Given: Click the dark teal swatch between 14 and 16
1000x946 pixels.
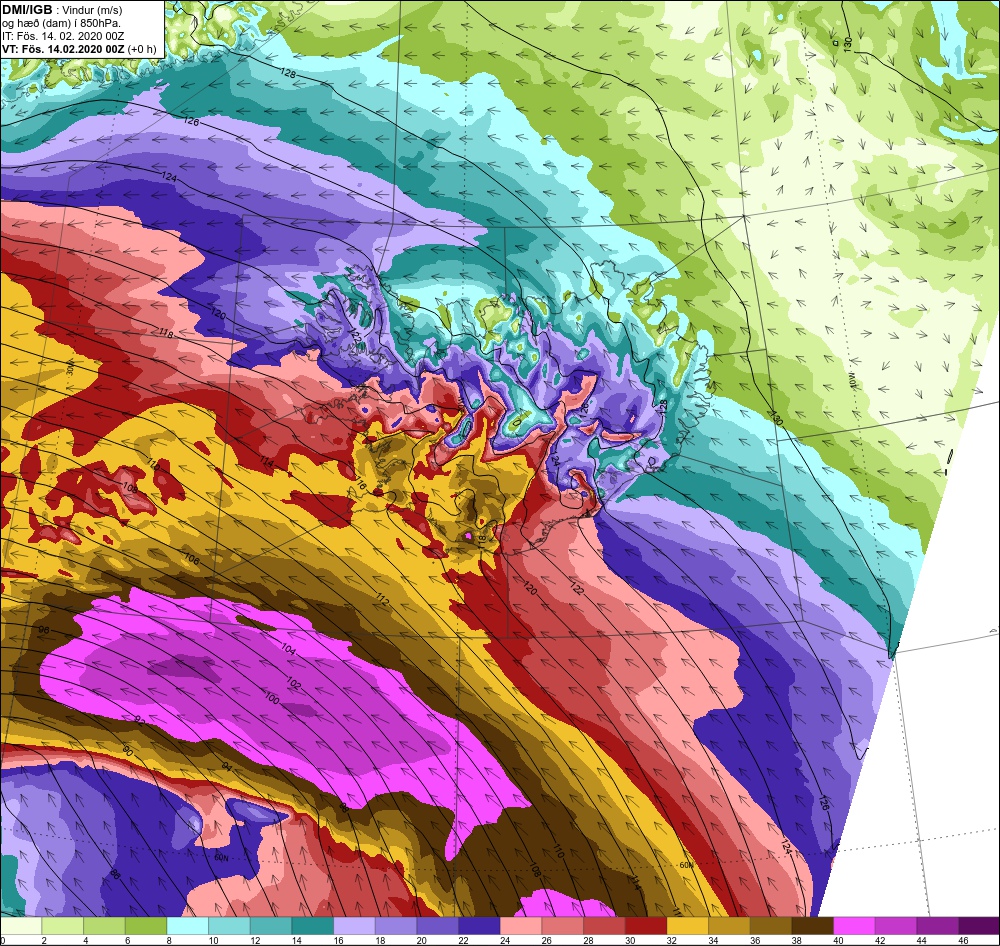Looking at the screenshot, I should (x=313, y=926).
